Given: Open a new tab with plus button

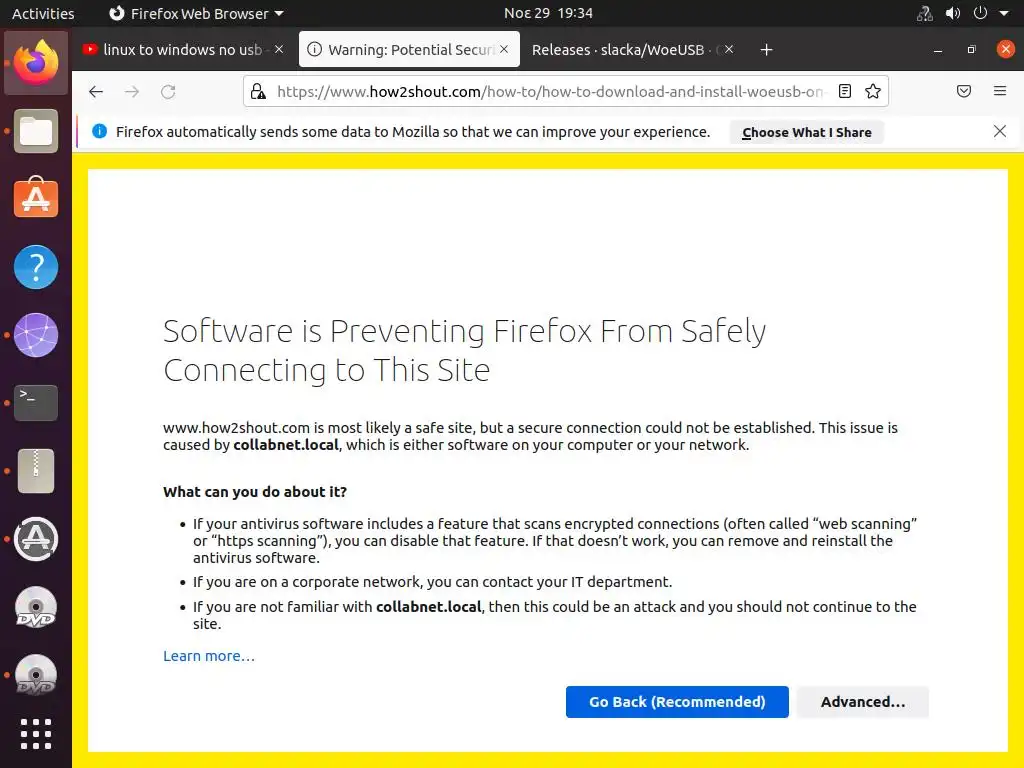Looking at the screenshot, I should click(x=766, y=50).
